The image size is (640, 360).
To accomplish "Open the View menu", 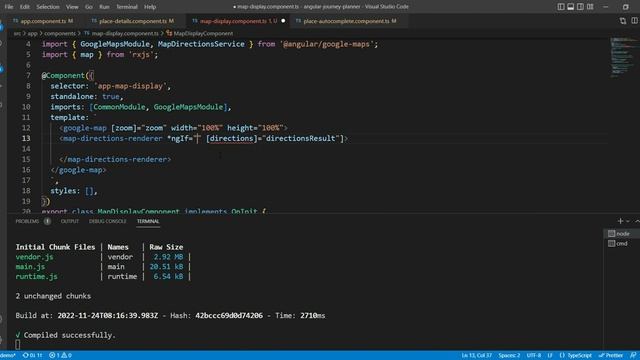I will (x=72, y=7).
